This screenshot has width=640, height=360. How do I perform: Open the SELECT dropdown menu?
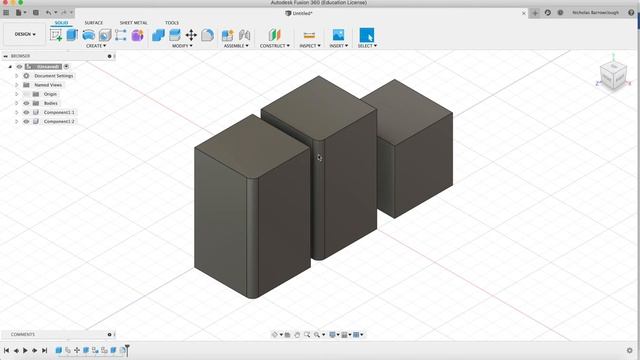(x=367, y=46)
